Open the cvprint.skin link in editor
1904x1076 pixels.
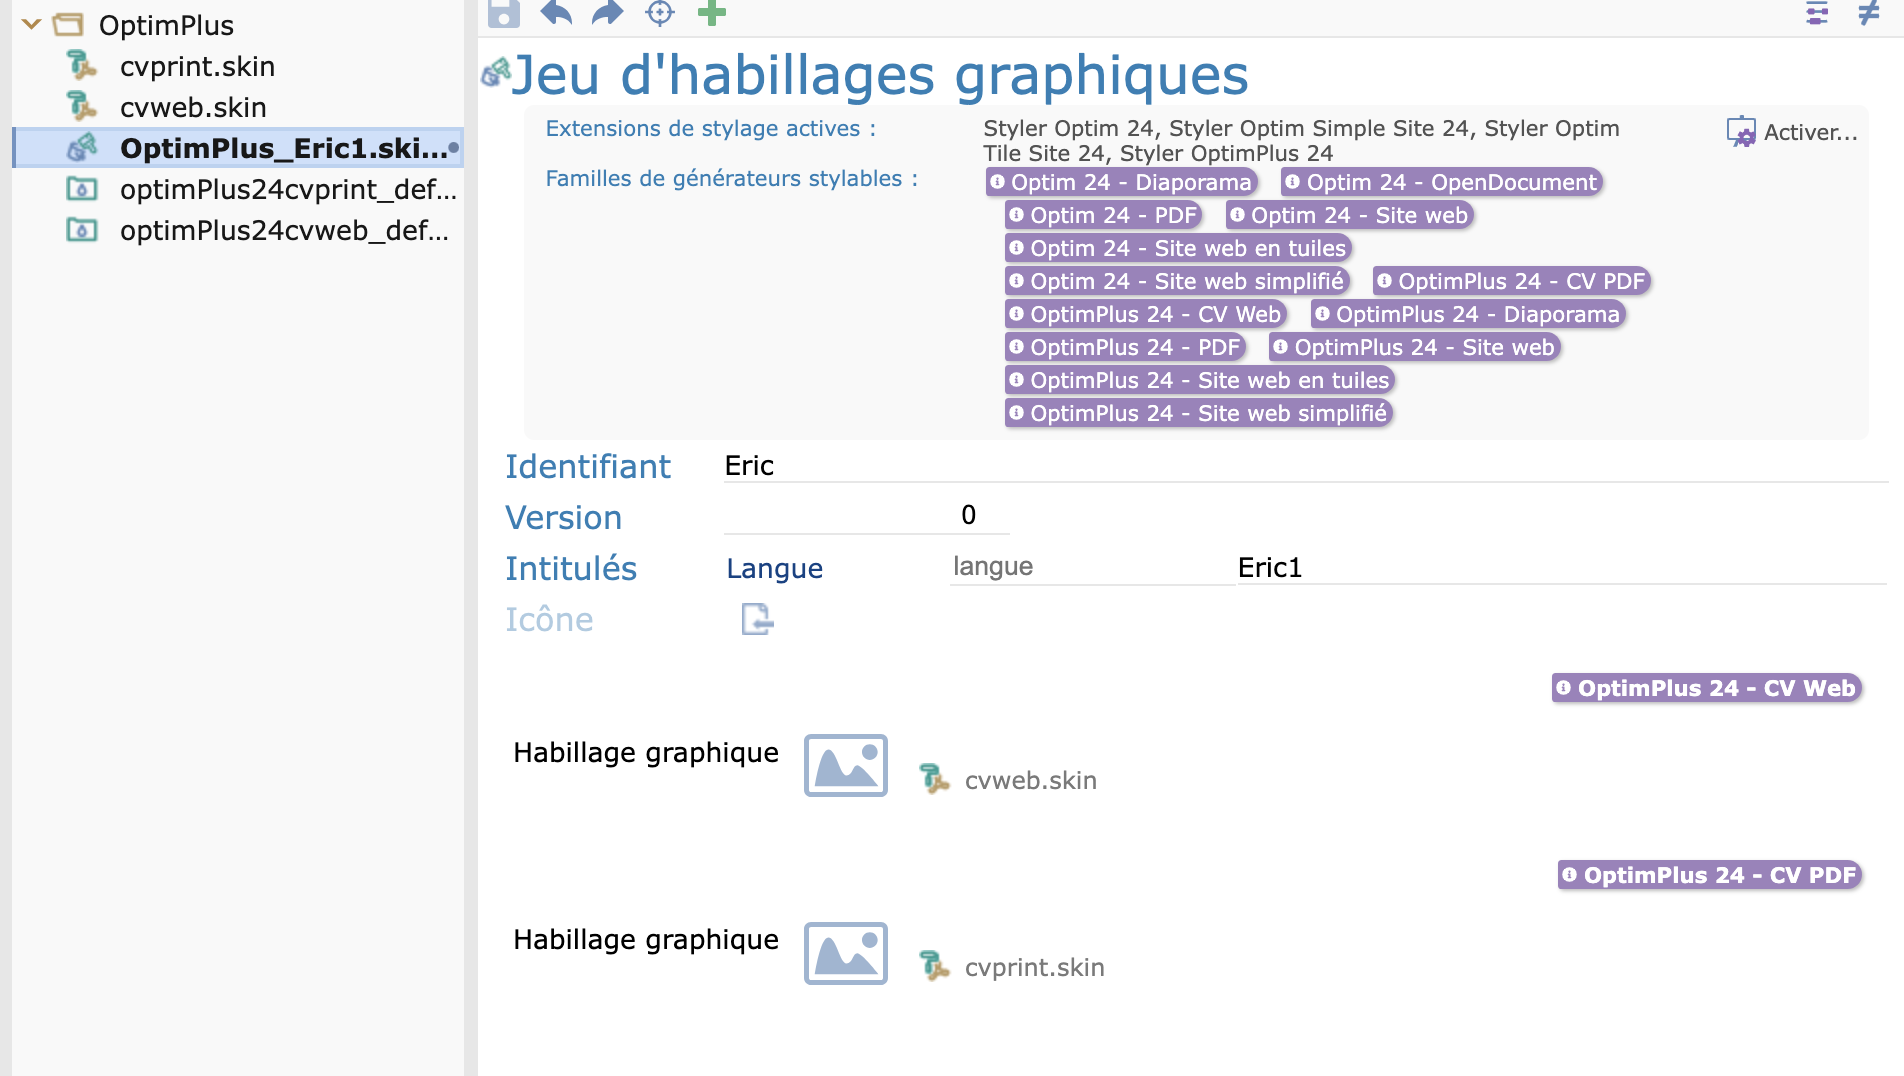coord(1034,967)
